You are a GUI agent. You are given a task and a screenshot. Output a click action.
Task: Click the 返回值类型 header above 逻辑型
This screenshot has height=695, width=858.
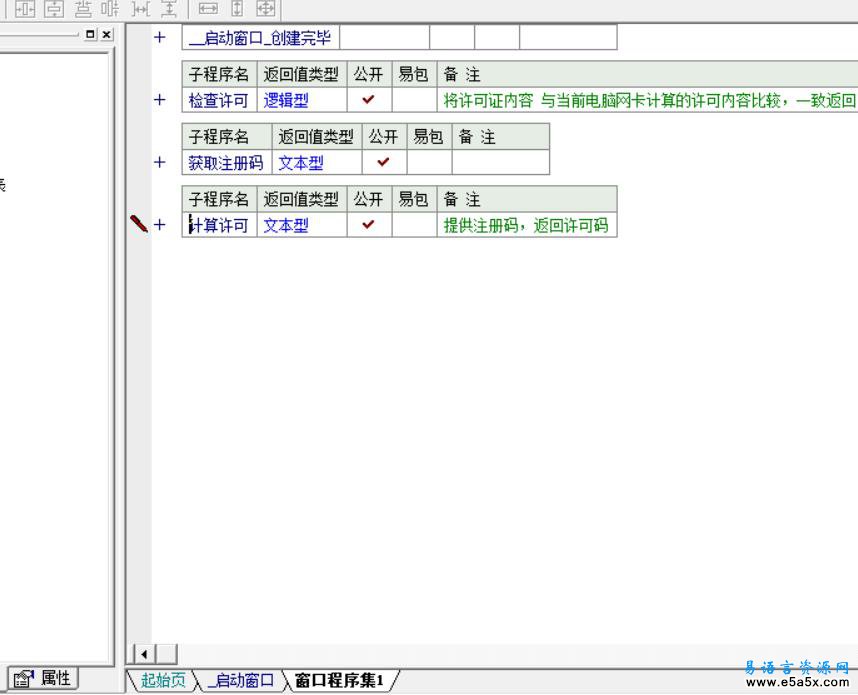302,74
